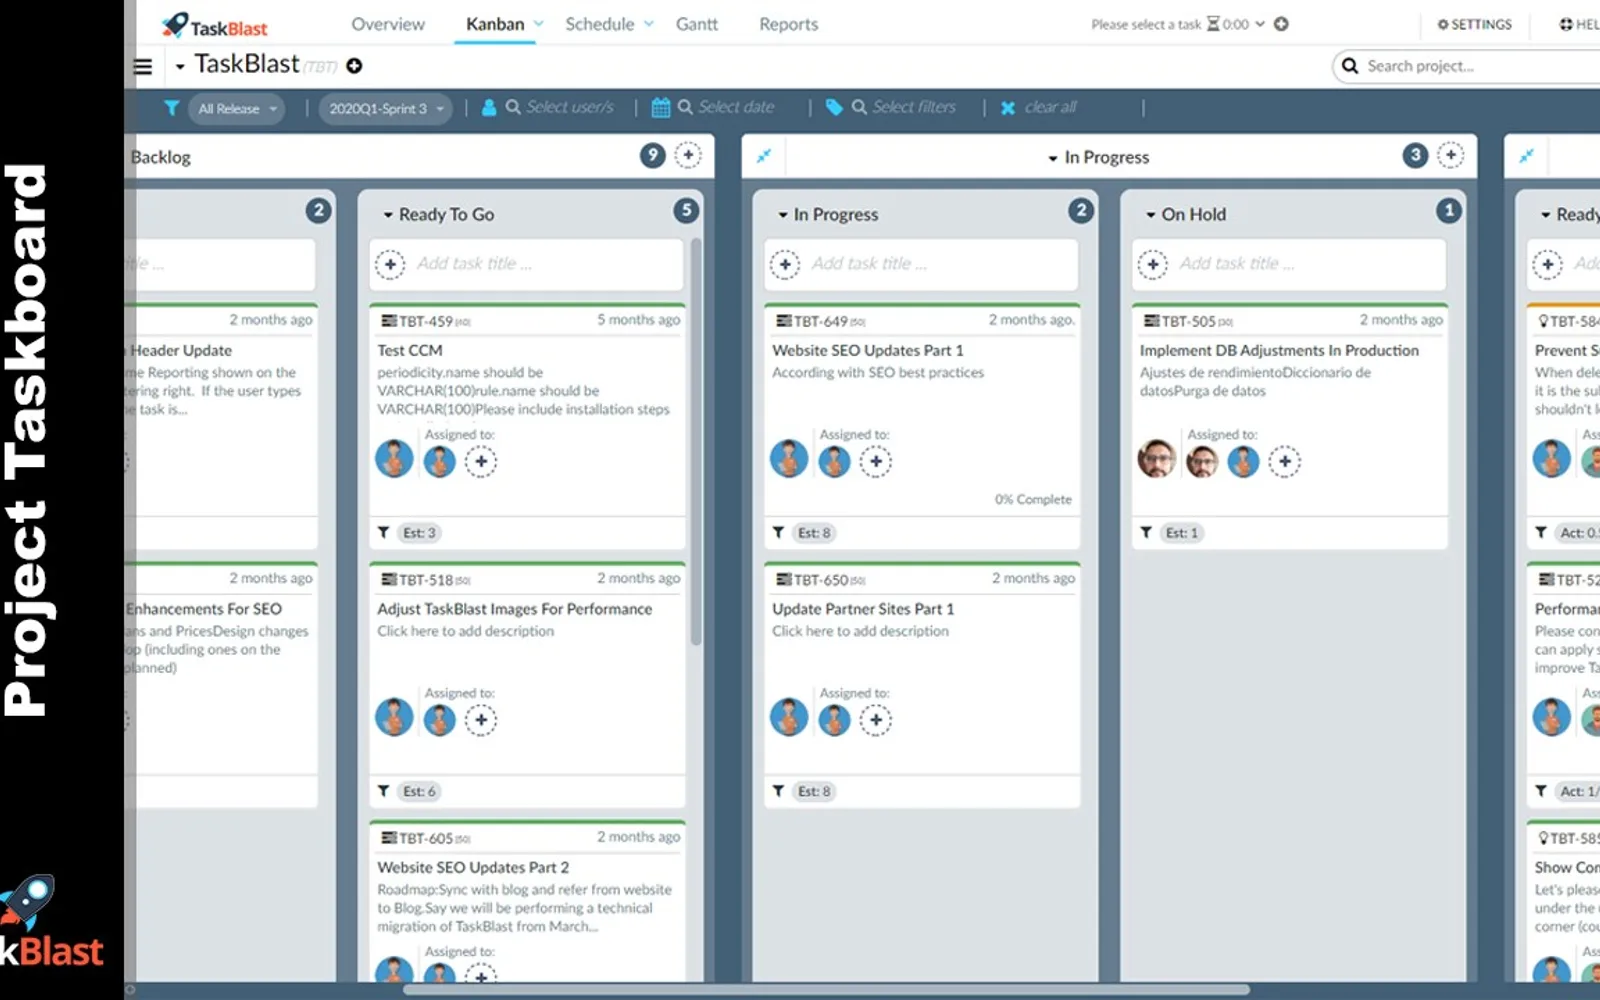Click the clear all link
The height and width of the screenshot is (1000, 1600).
pyautogui.click(x=1050, y=107)
